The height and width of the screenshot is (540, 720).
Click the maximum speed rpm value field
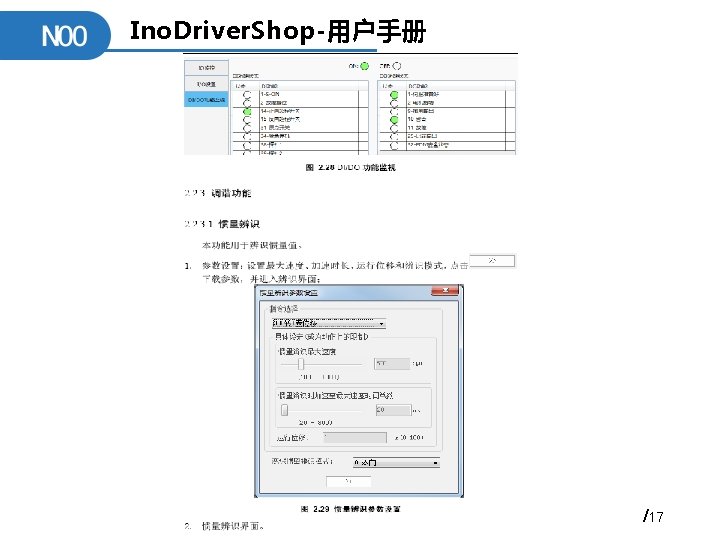(392, 364)
